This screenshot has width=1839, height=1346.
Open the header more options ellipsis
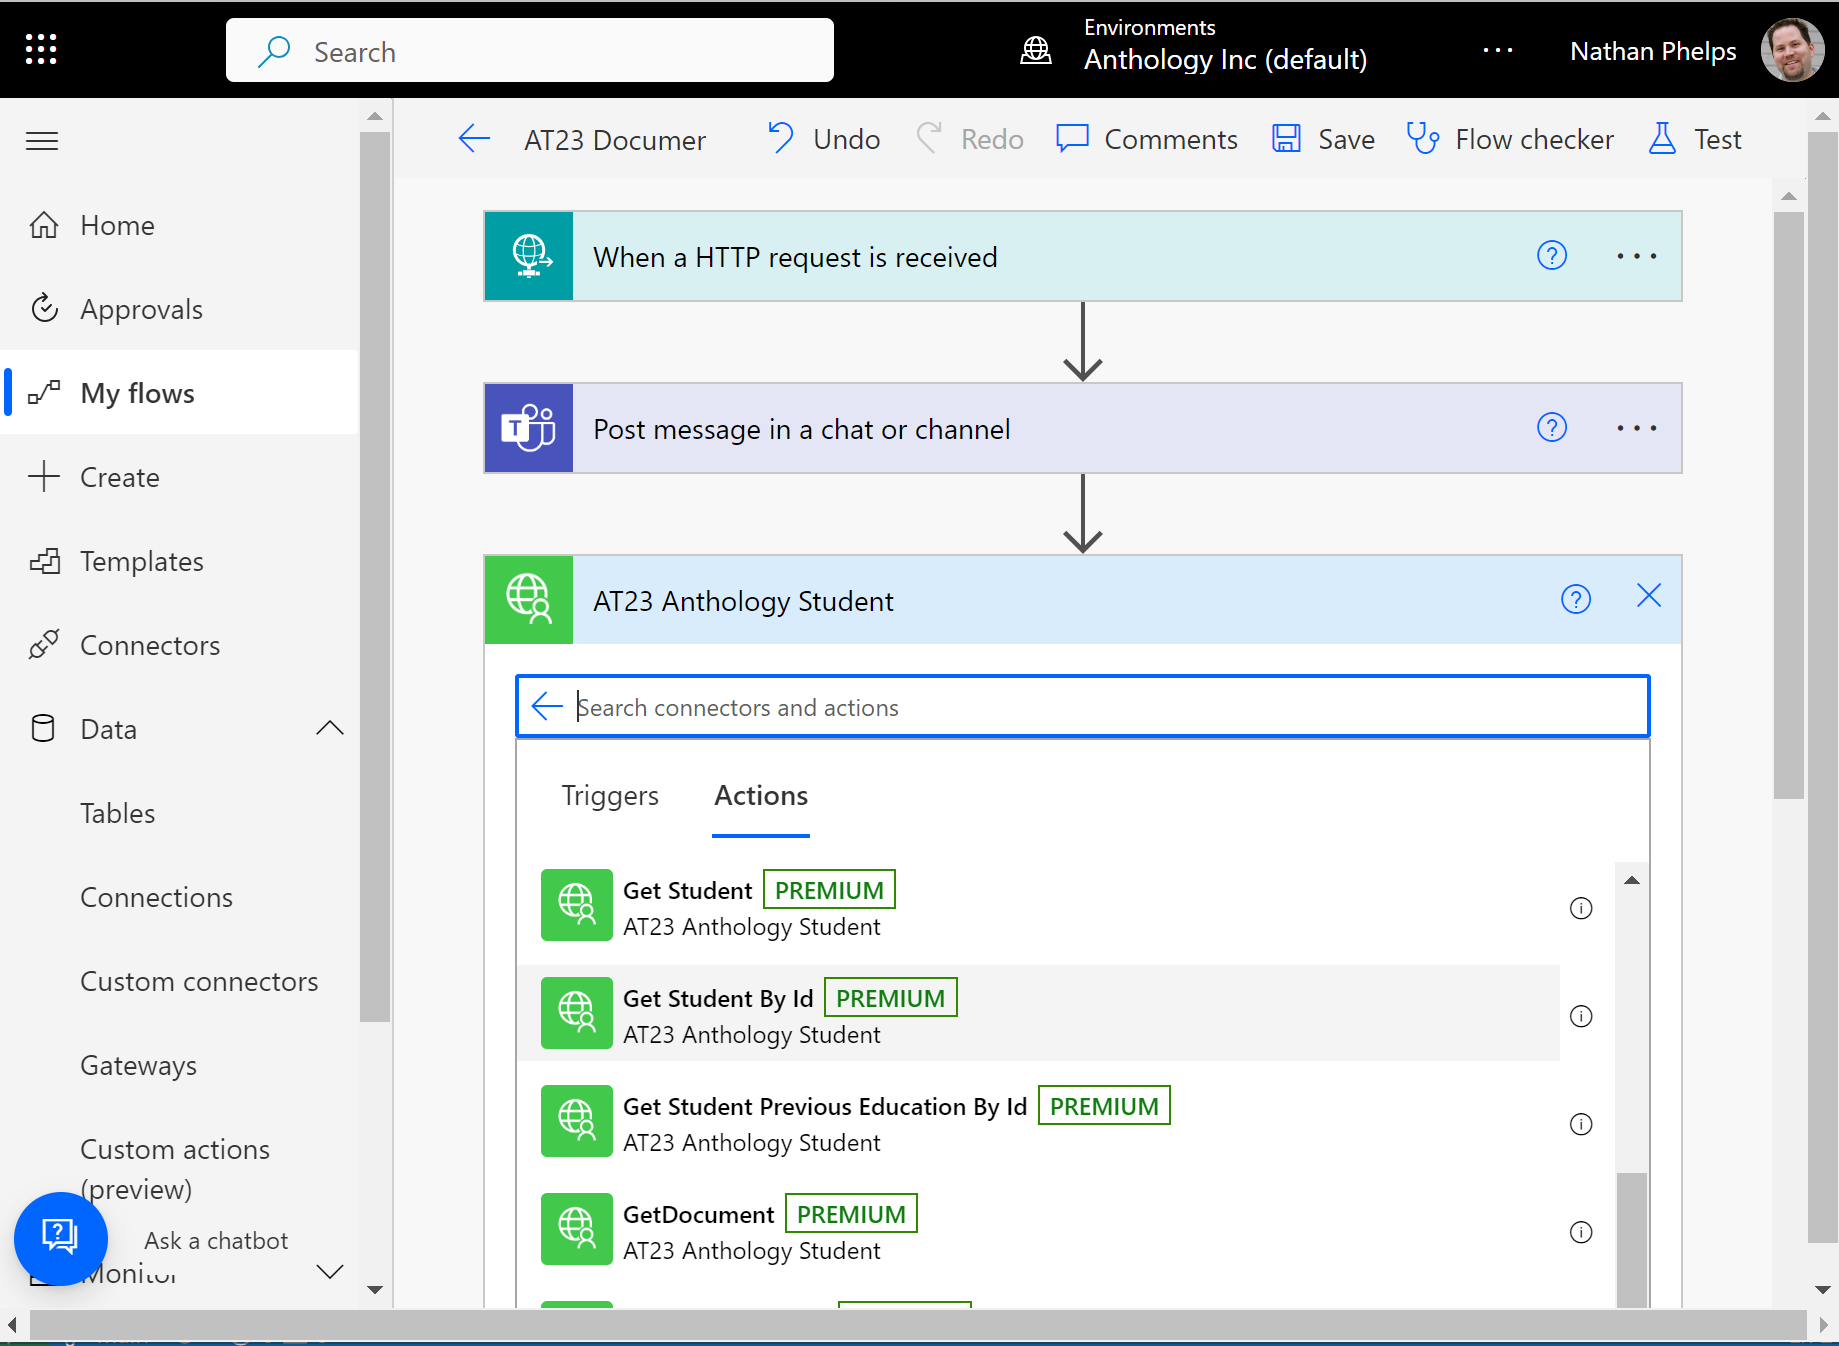click(1497, 50)
